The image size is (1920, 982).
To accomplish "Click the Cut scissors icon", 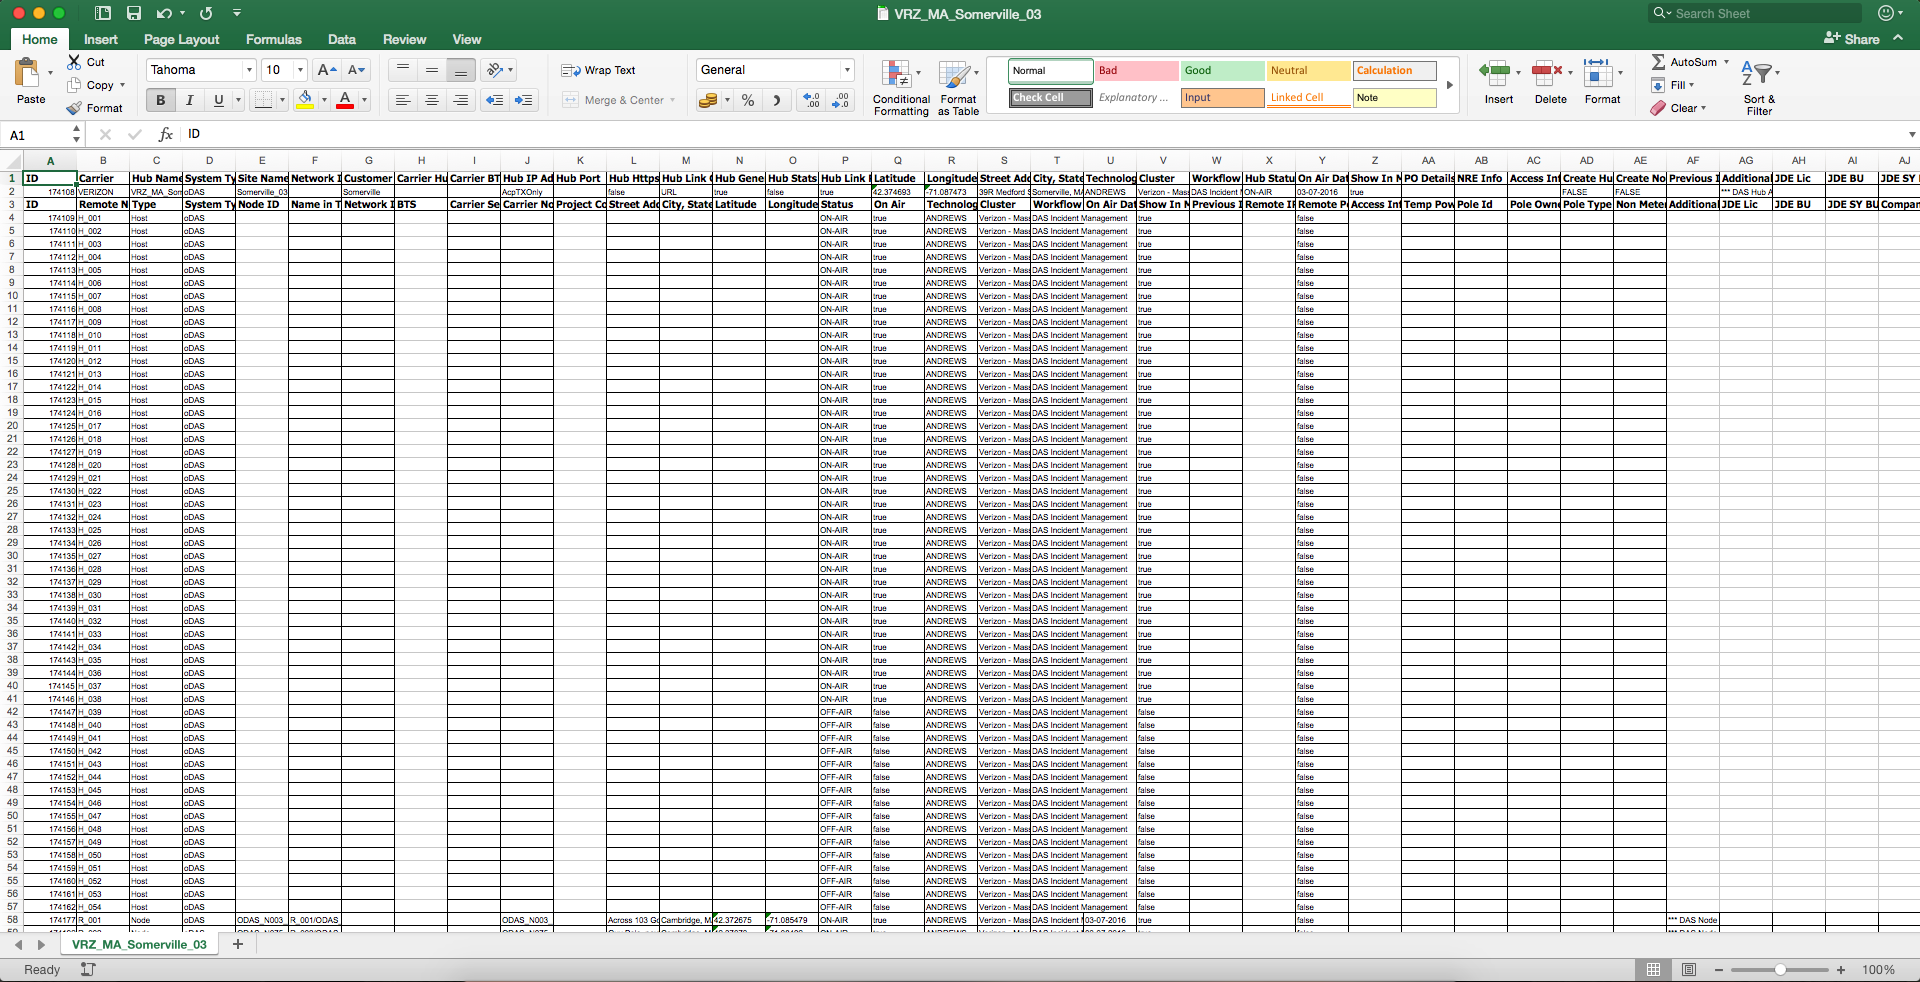I will pos(75,62).
